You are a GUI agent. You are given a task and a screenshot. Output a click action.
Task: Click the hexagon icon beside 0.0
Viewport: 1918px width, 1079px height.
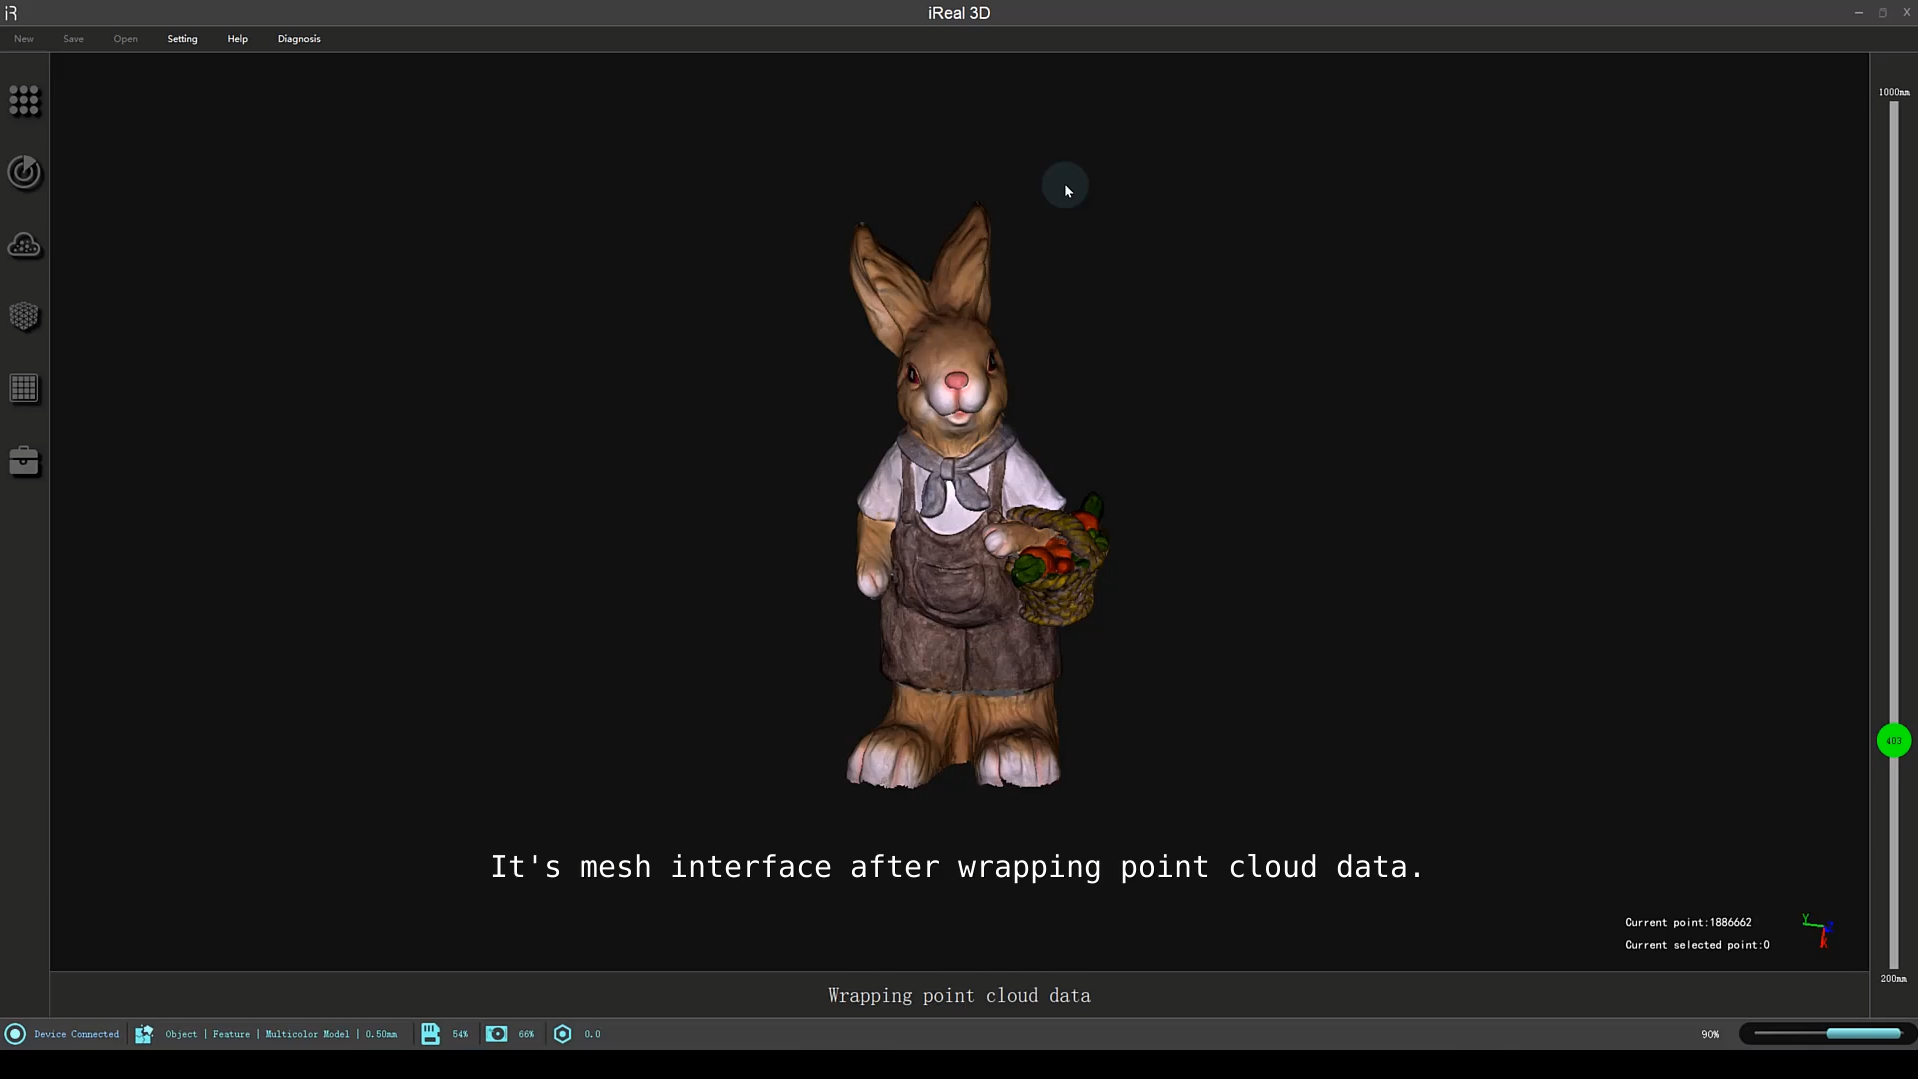point(563,1034)
